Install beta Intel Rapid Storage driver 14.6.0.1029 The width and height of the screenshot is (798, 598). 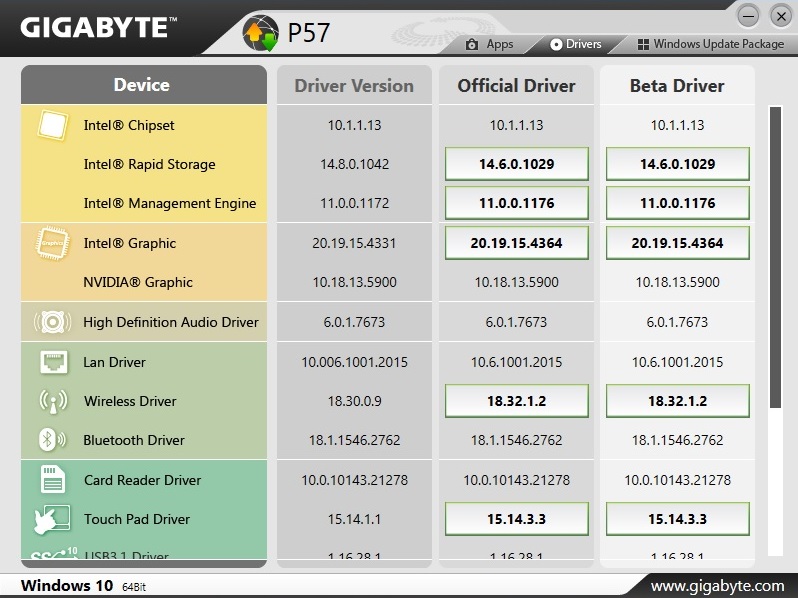677,164
